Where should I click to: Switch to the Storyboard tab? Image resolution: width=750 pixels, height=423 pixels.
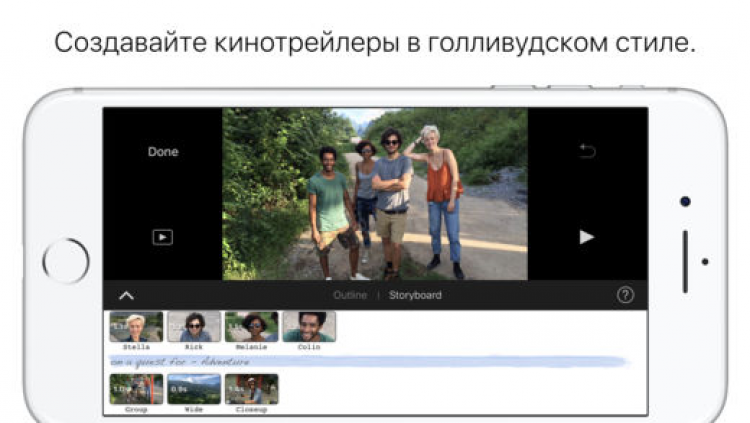coord(415,295)
